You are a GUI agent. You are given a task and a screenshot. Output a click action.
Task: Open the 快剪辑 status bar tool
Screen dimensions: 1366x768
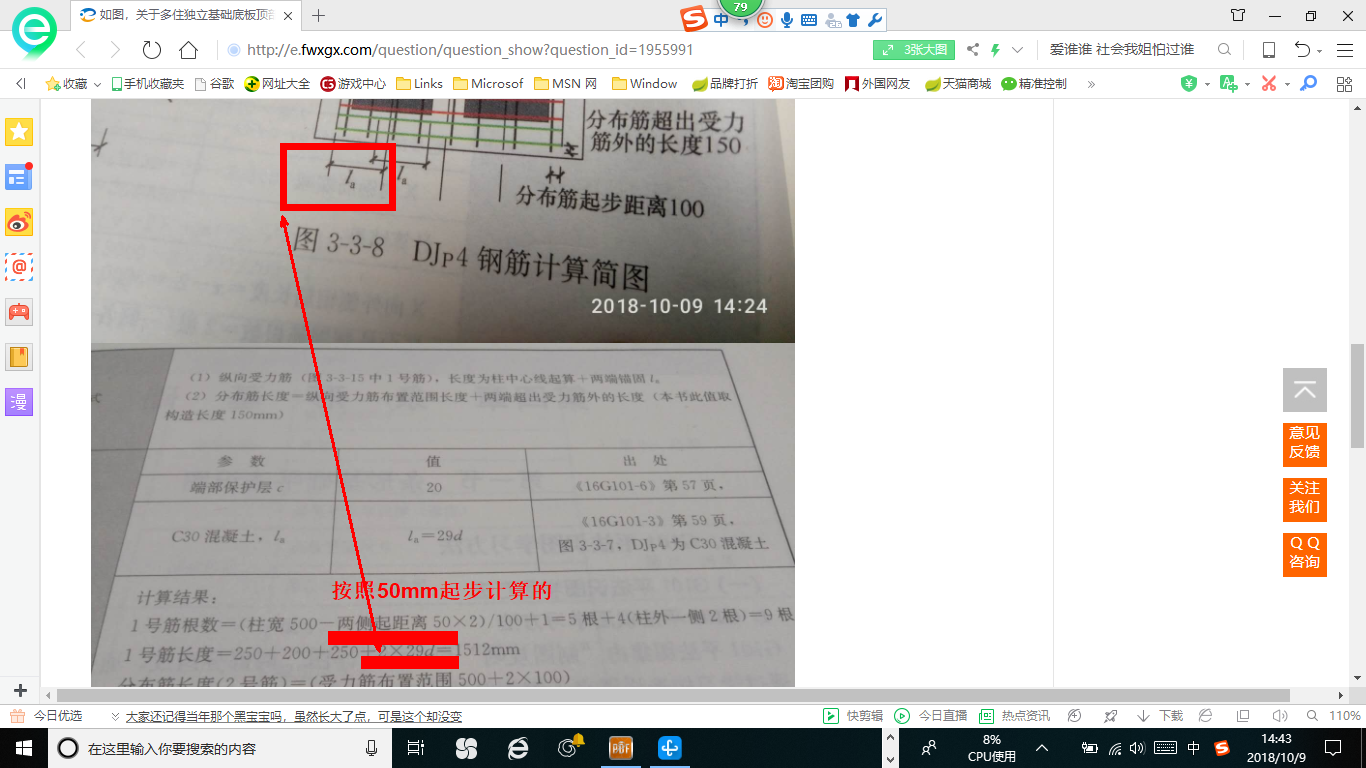(x=853, y=716)
